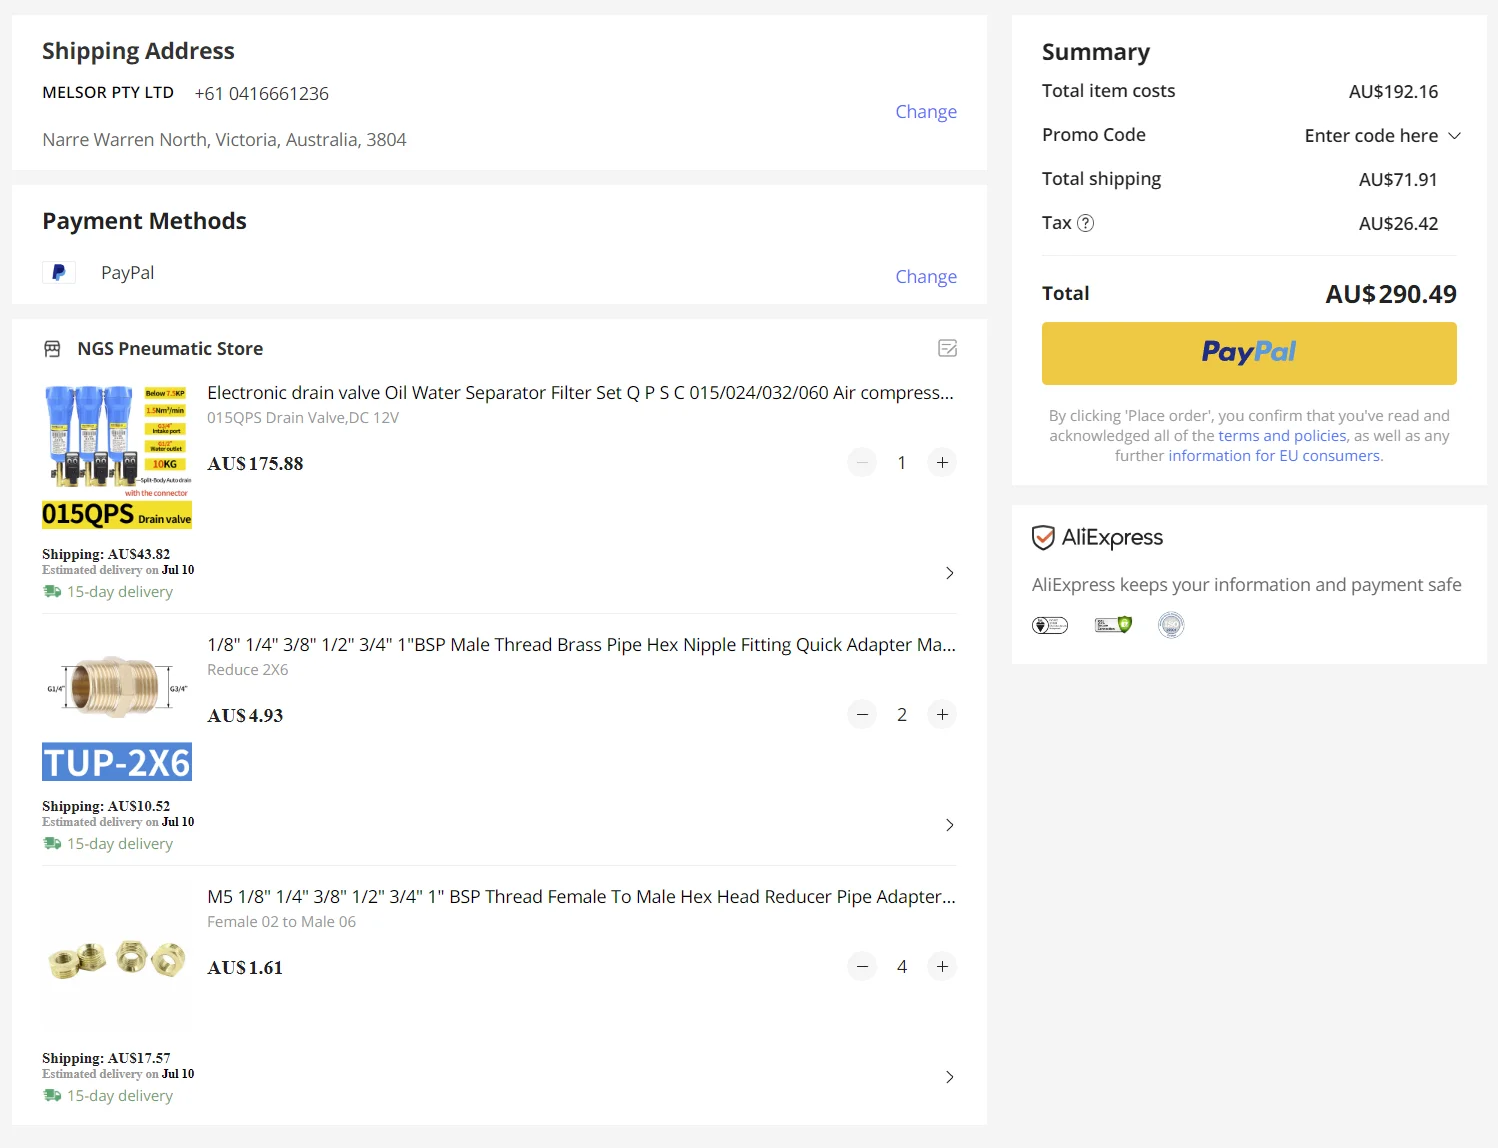The width and height of the screenshot is (1498, 1148).
Task: Click the TUP-2X6 brass nipple thumbnail
Action: click(117, 707)
